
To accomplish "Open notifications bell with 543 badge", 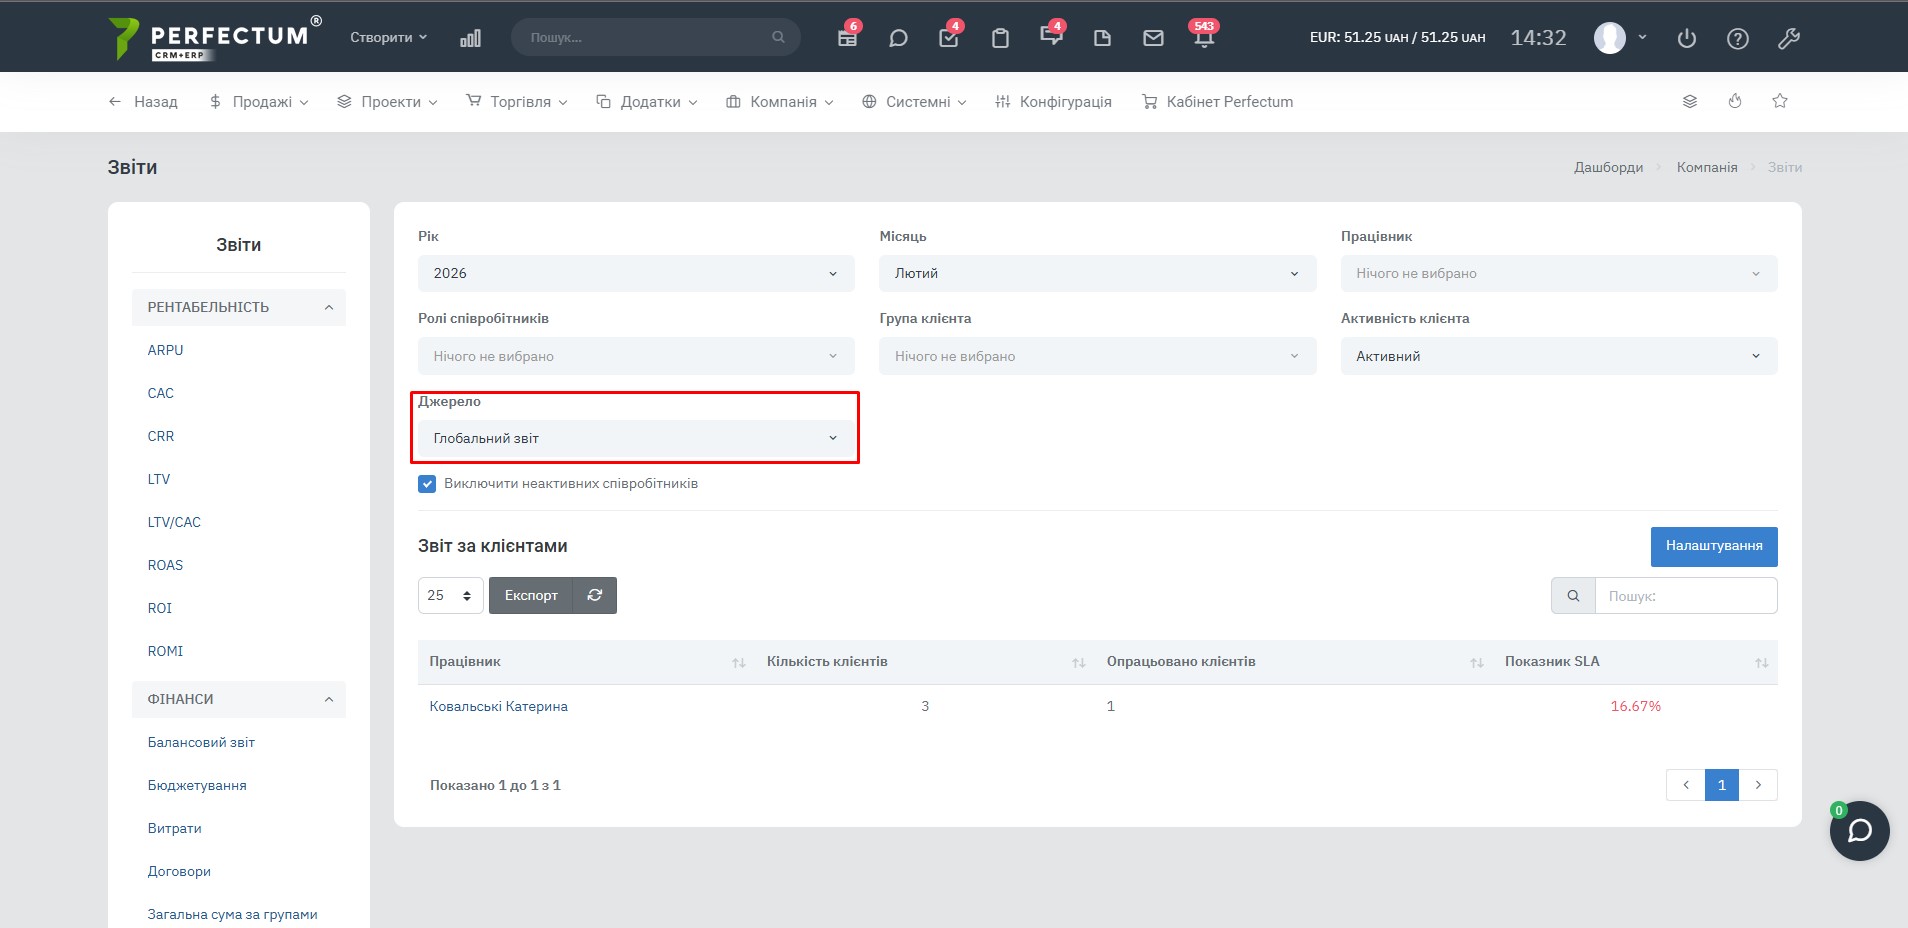I will (x=1204, y=38).
